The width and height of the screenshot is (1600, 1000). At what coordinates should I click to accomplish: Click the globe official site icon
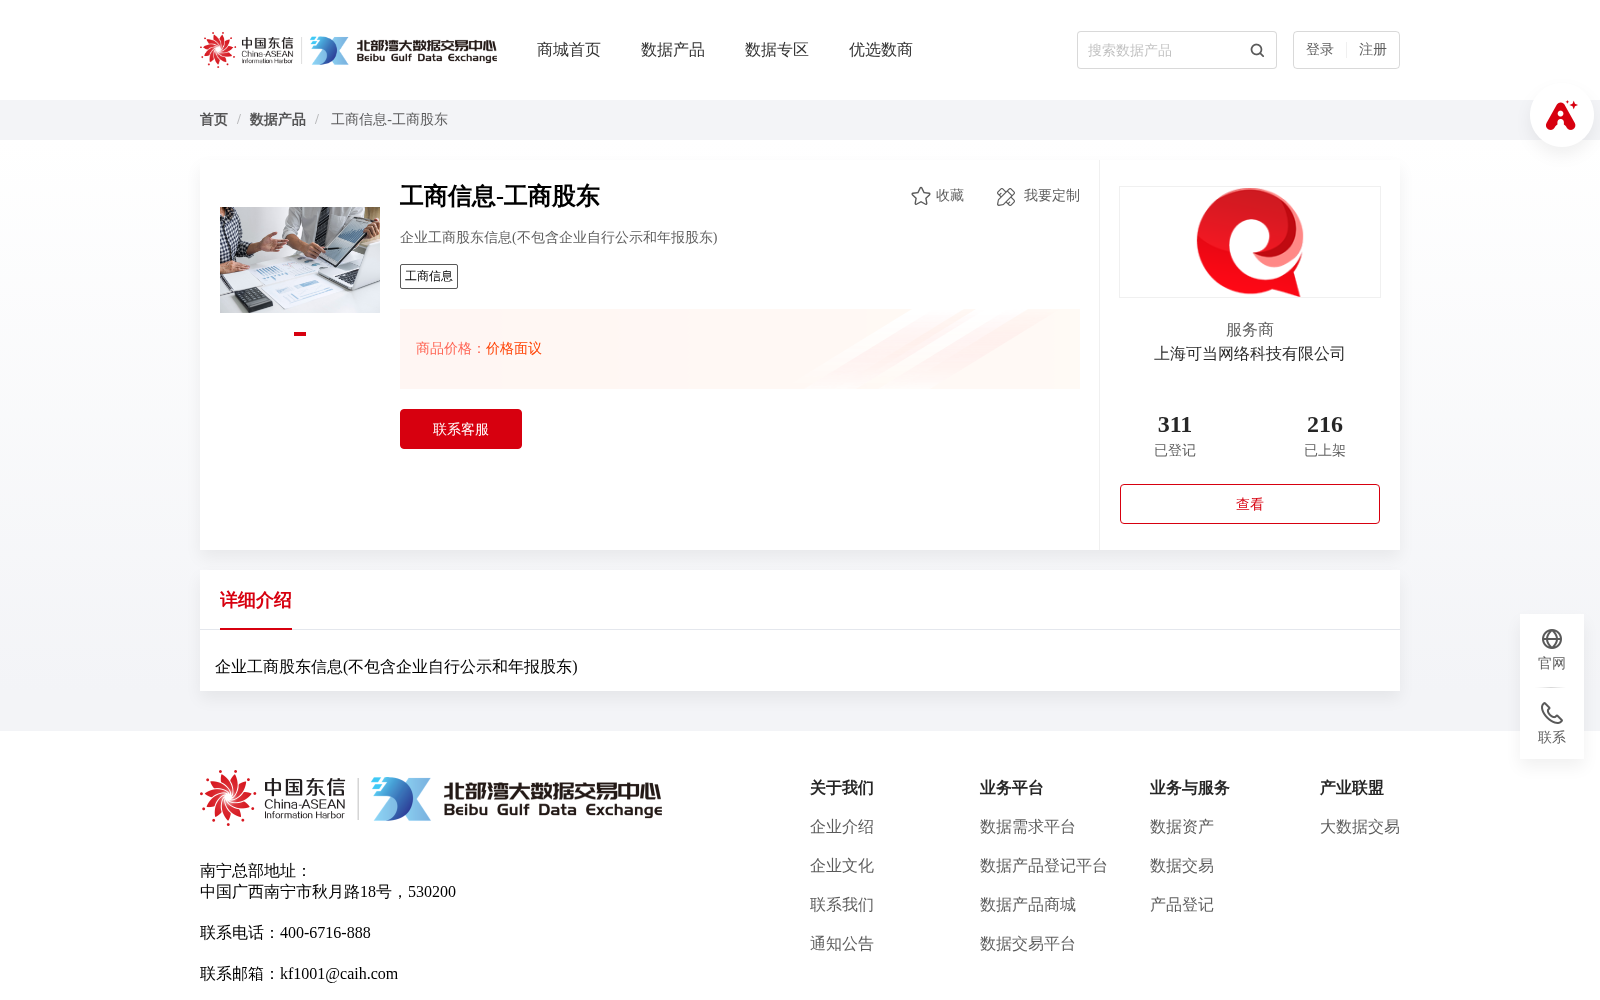[1552, 639]
